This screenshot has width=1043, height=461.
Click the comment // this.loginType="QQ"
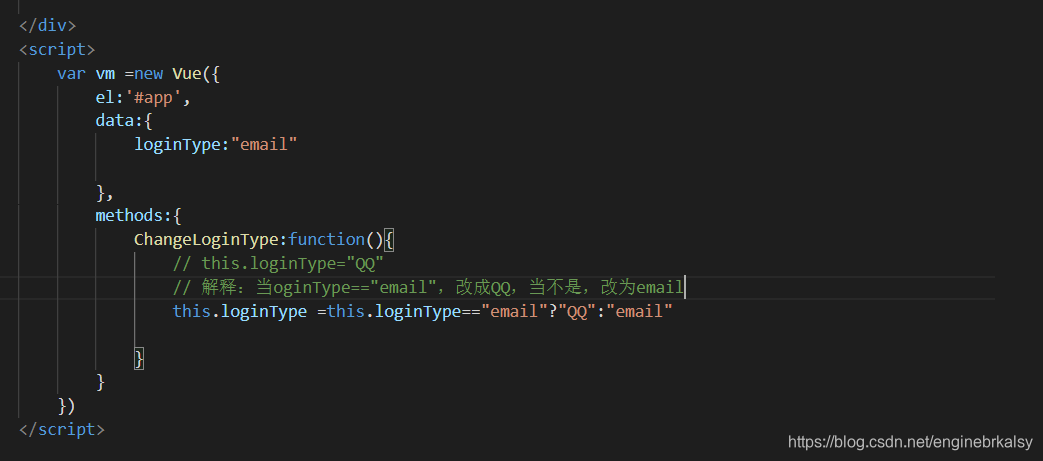(x=279, y=263)
